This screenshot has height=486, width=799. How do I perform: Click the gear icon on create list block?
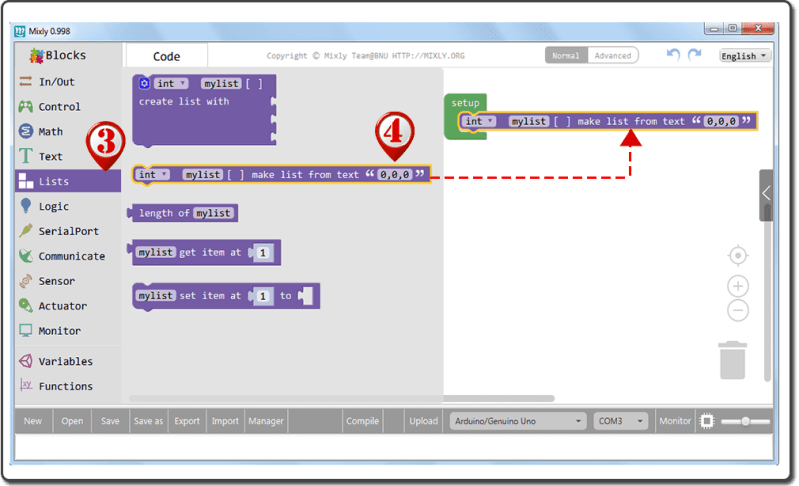(x=144, y=83)
